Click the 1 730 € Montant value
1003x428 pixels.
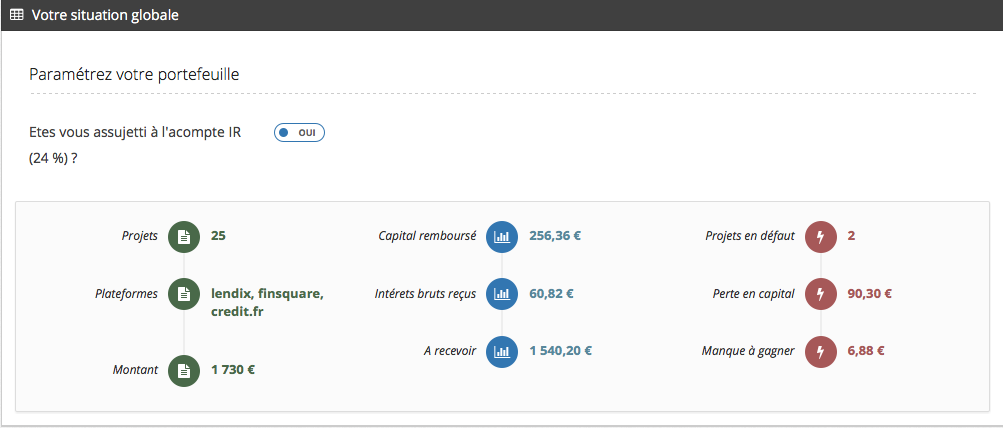pos(233,370)
